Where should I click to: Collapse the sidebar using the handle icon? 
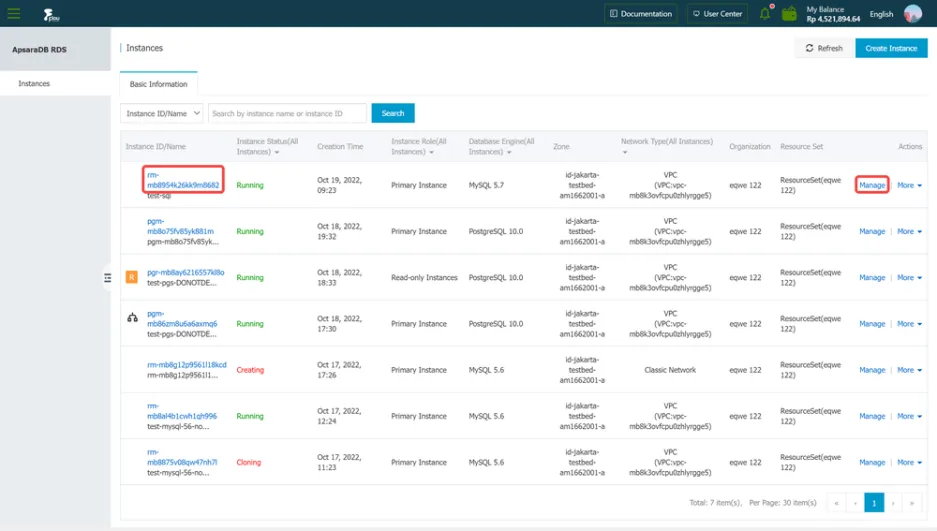pyautogui.click(x=108, y=278)
